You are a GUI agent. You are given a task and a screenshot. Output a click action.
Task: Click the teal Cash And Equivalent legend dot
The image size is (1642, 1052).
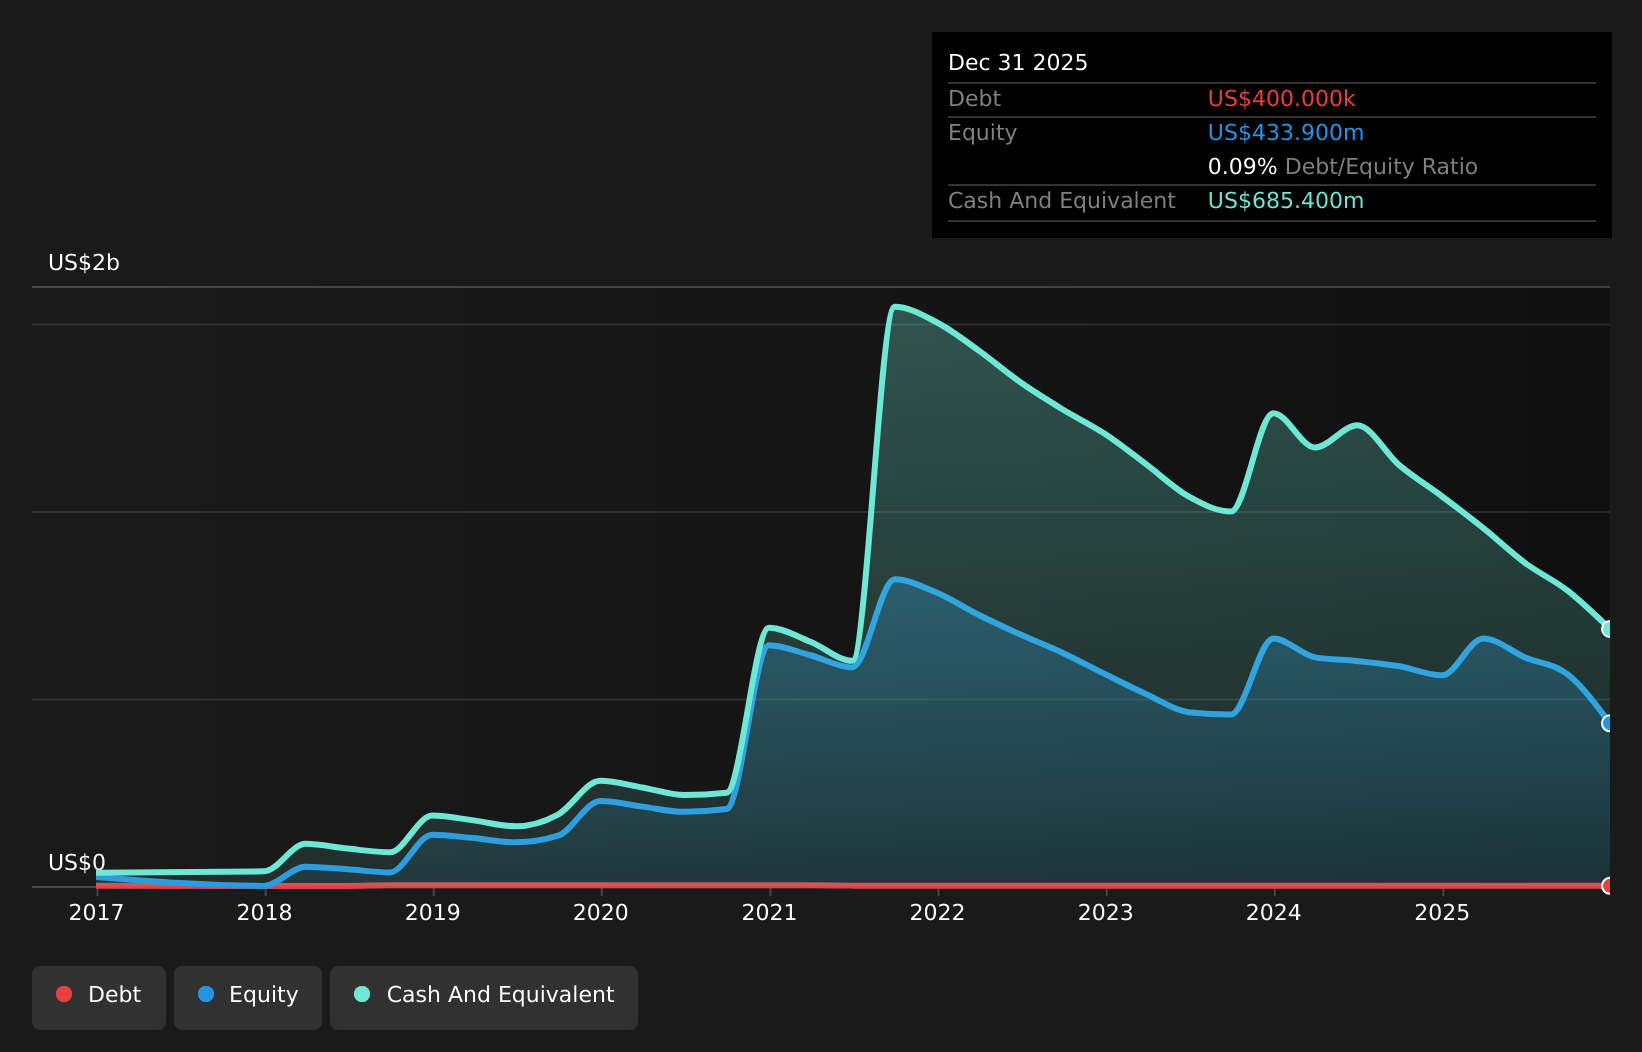[x=362, y=994]
